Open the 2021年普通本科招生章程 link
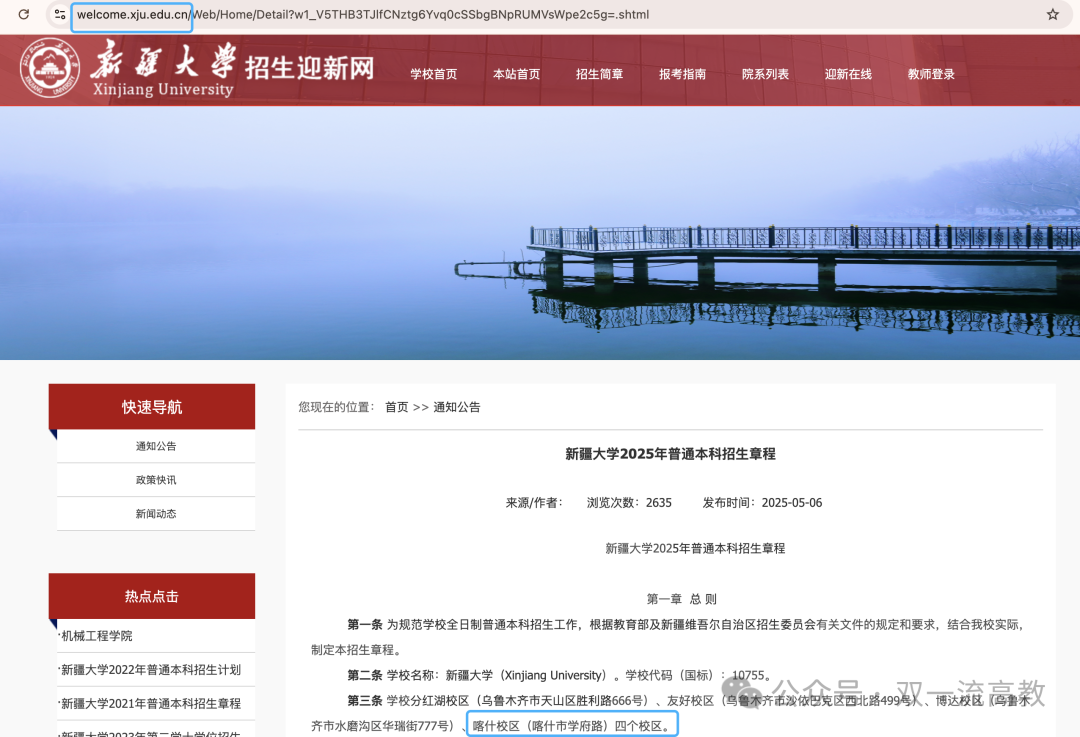 (151, 703)
